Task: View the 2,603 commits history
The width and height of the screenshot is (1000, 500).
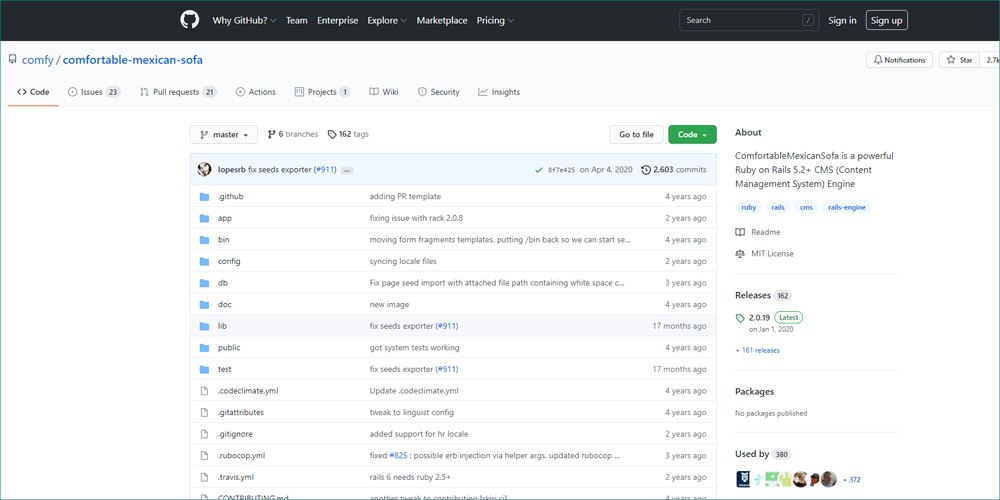Action: tap(674, 170)
